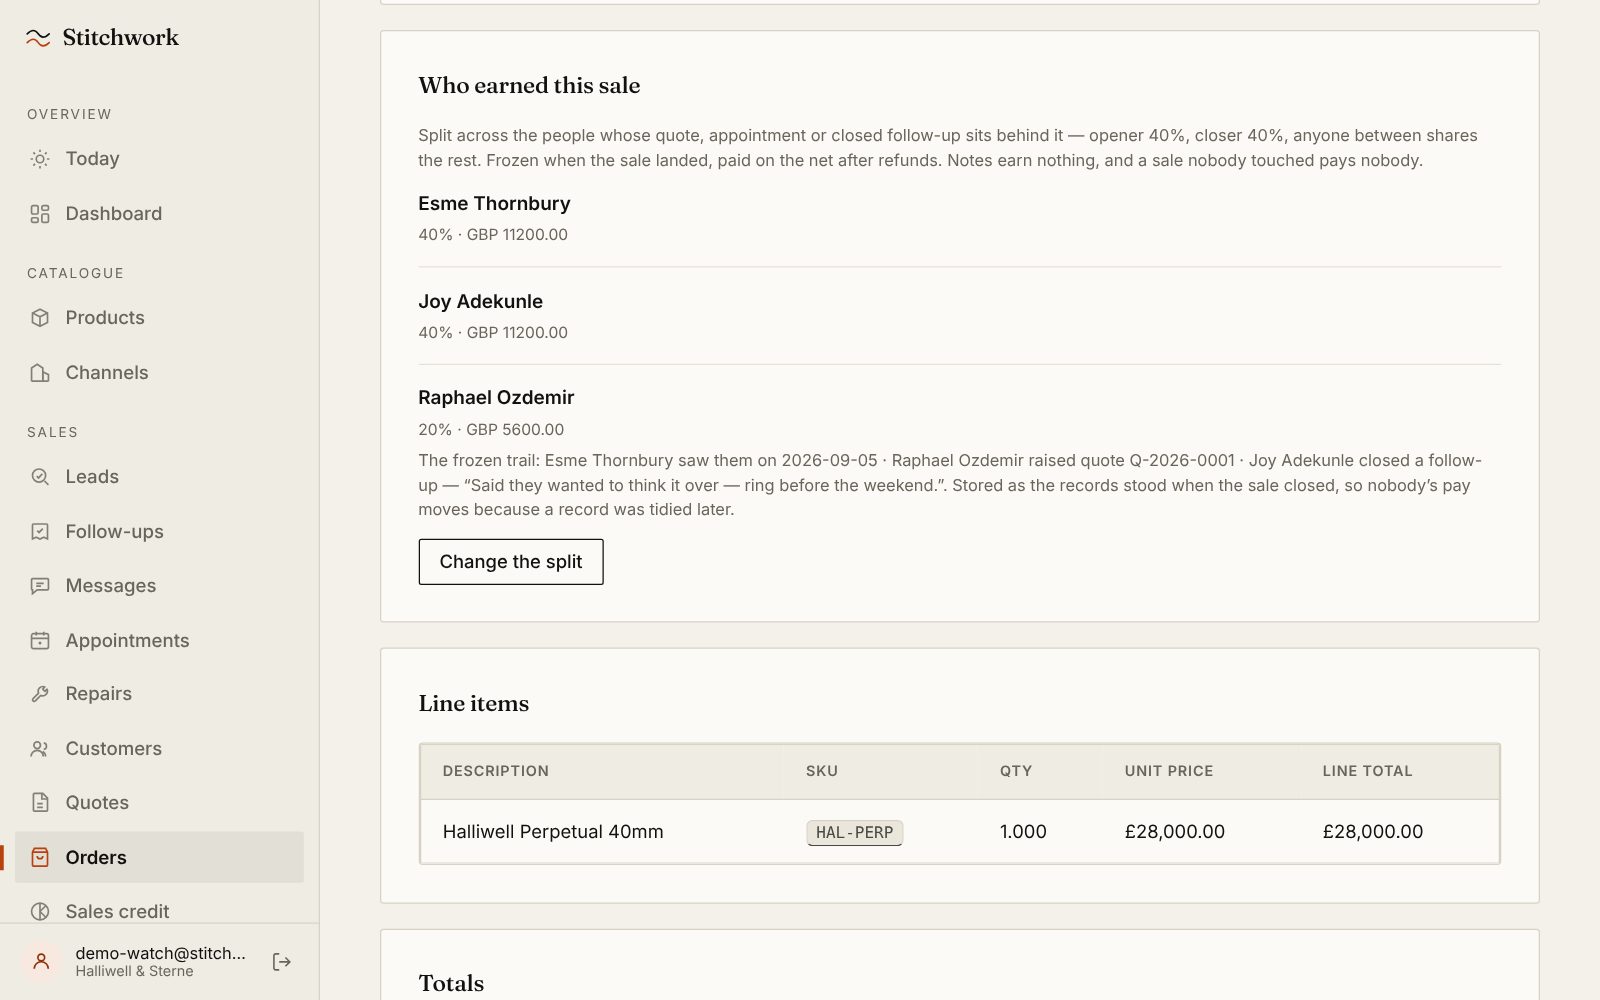Viewport: 1600px width, 1000px height.
Task: Navigate to Appointments
Action: click(x=159, y=641)
